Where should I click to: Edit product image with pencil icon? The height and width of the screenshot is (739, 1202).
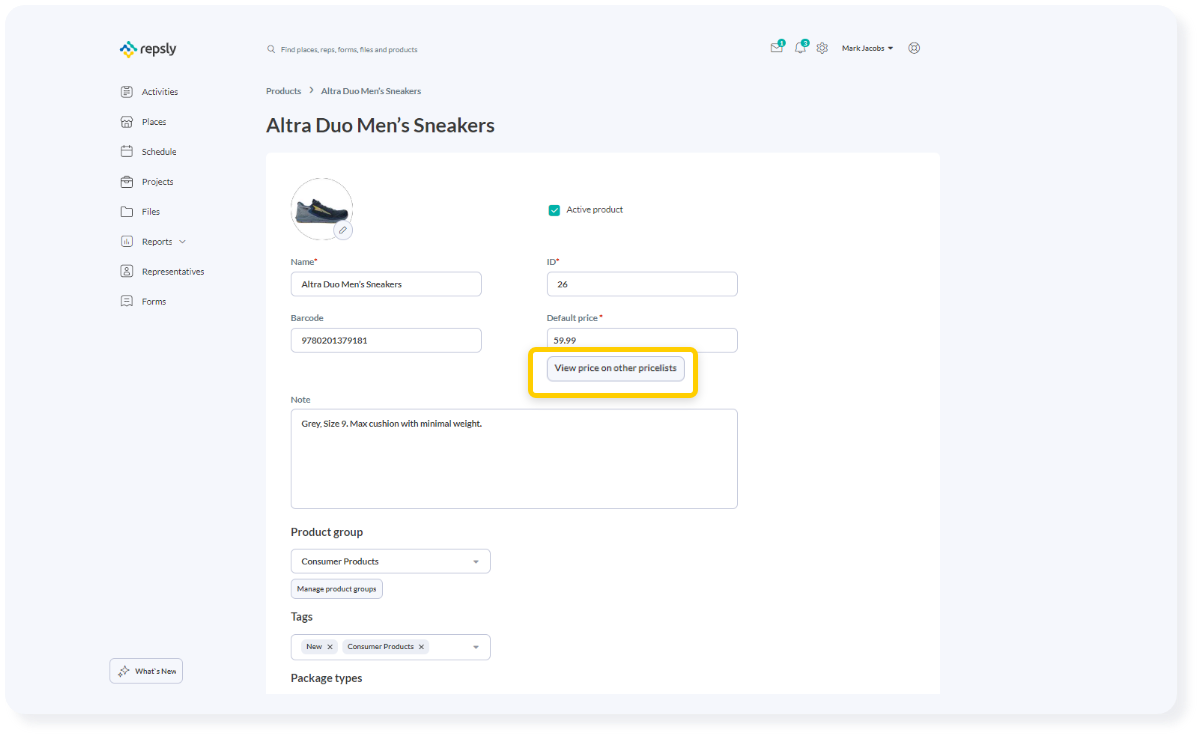pos(343,230)
